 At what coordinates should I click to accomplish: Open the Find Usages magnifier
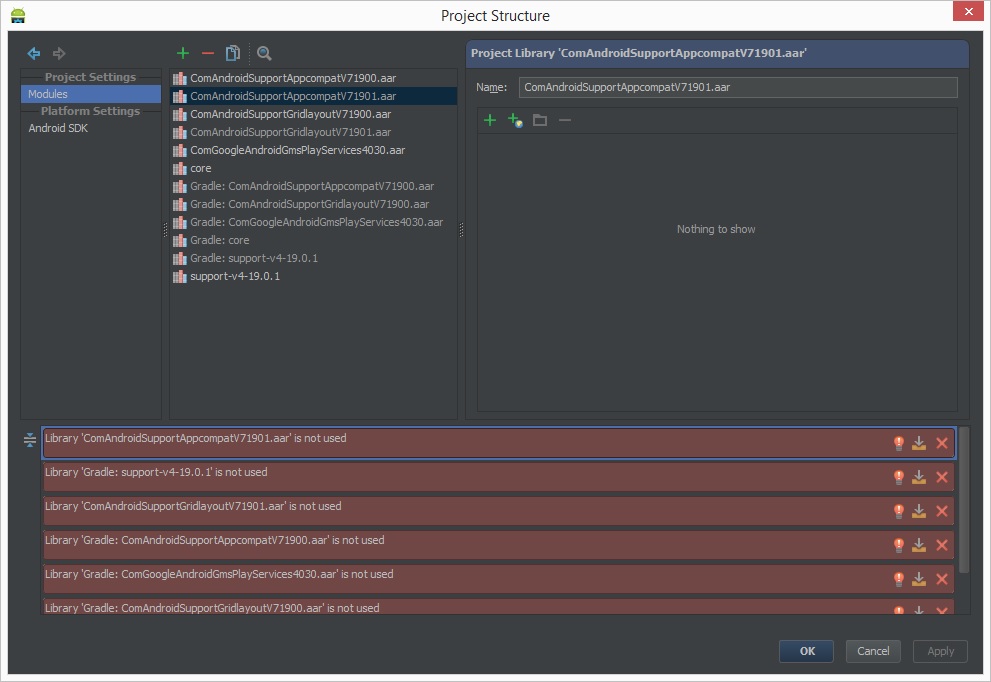pos(264,53)
